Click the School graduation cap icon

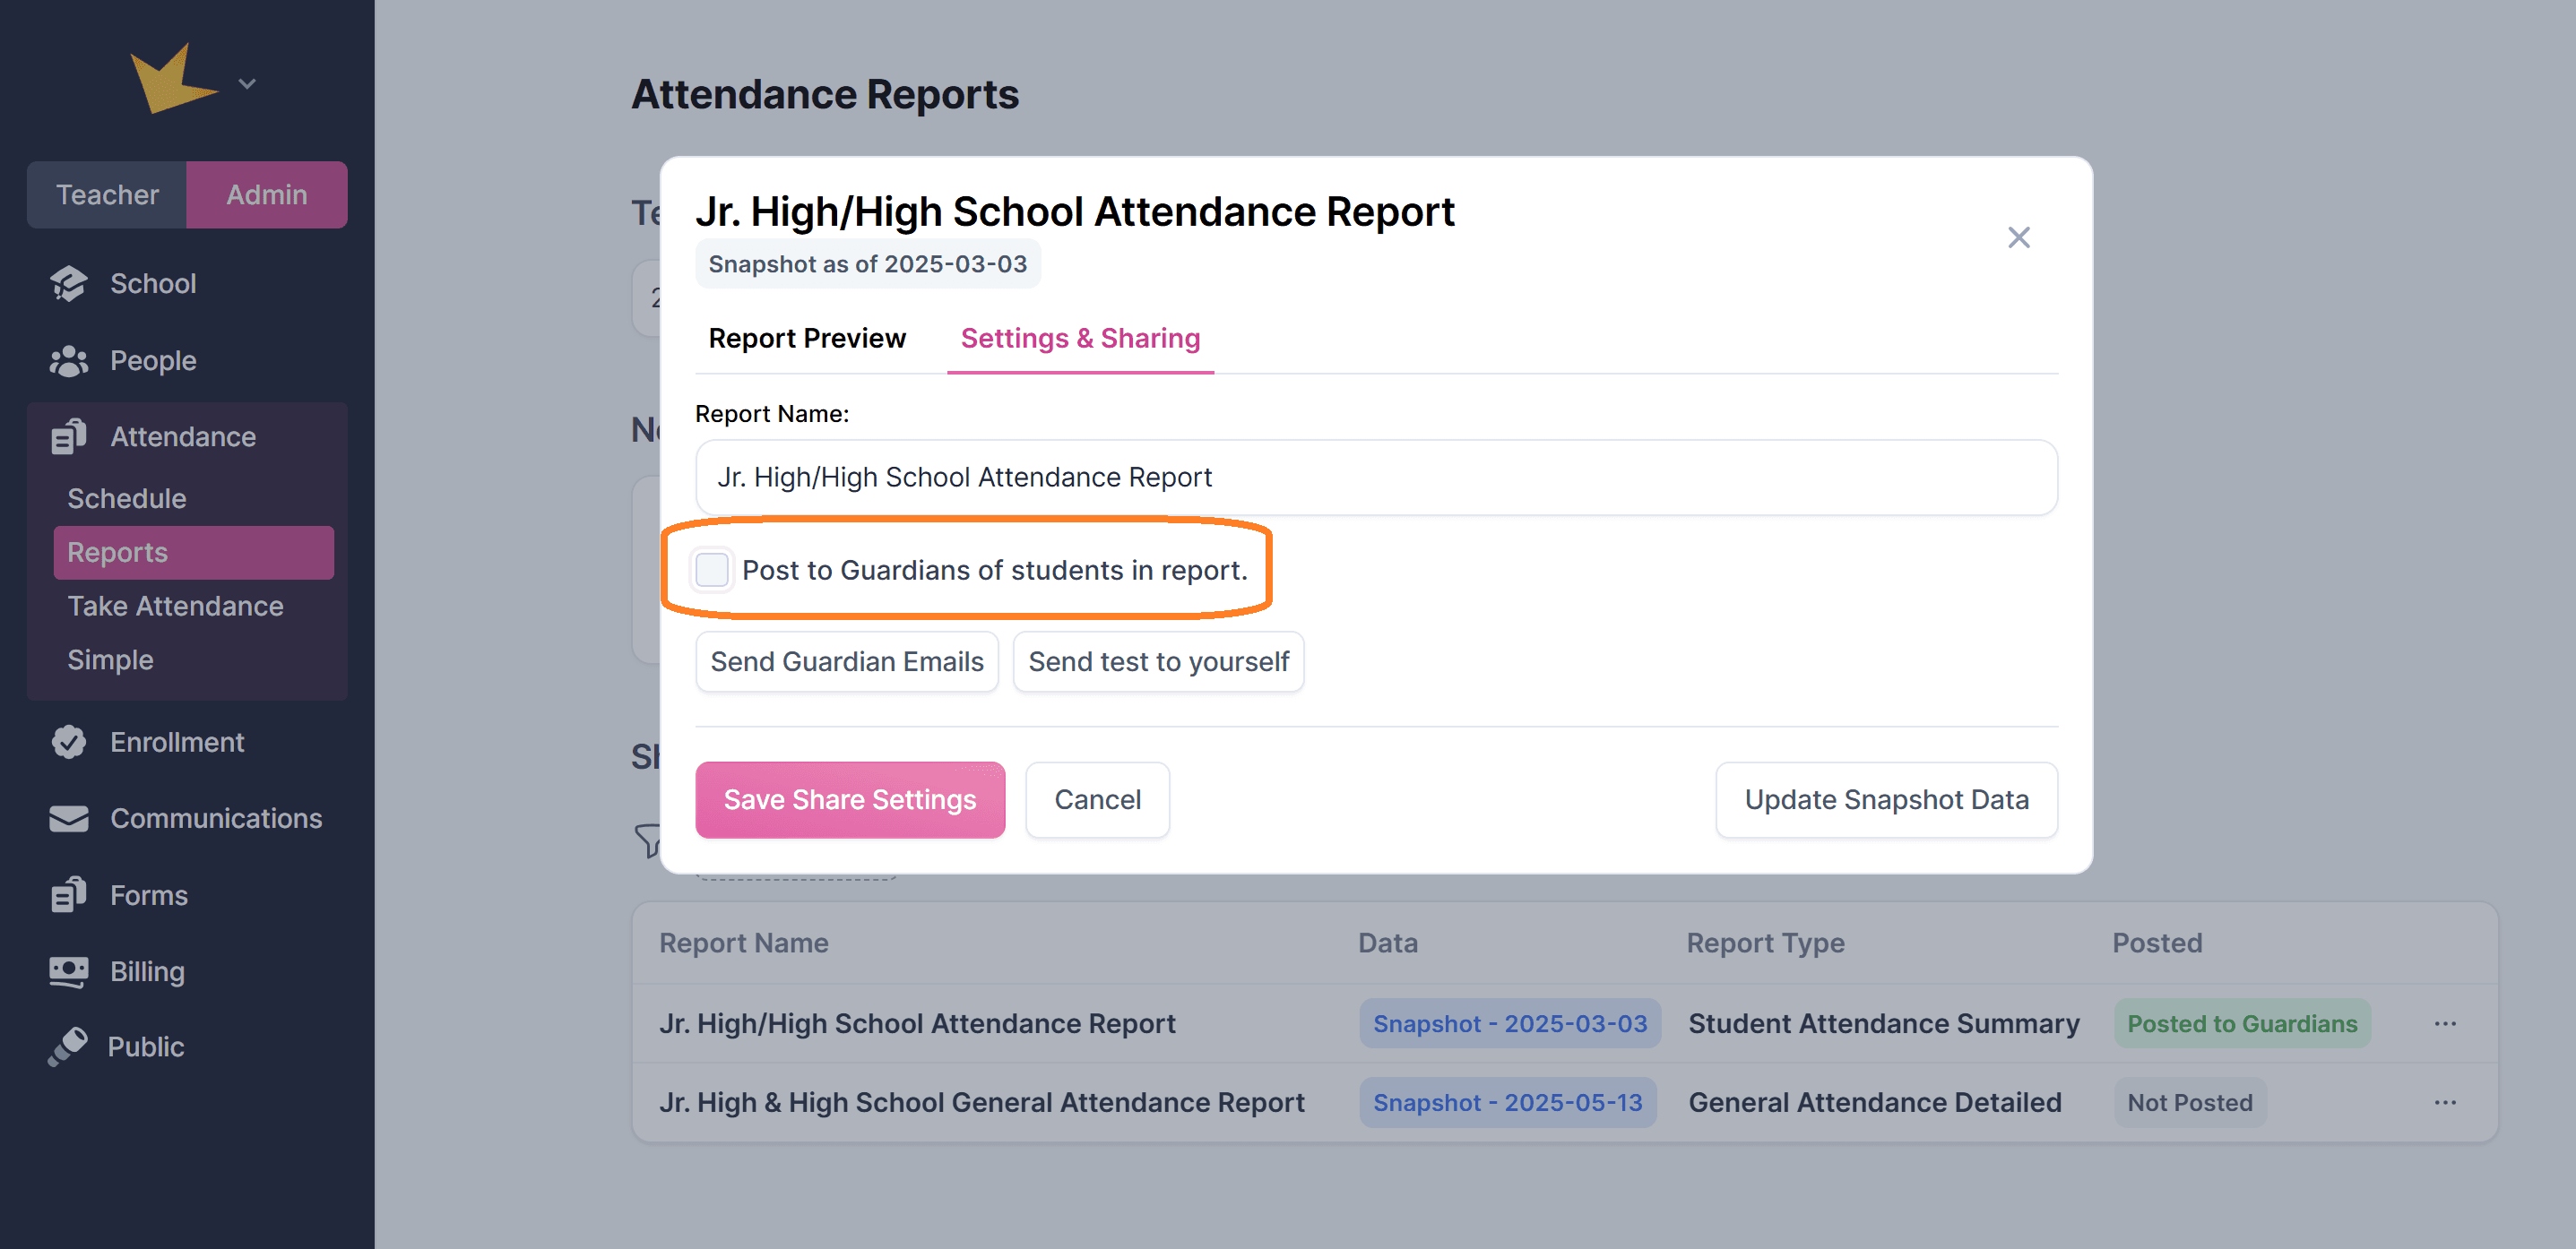pos(68,284)
